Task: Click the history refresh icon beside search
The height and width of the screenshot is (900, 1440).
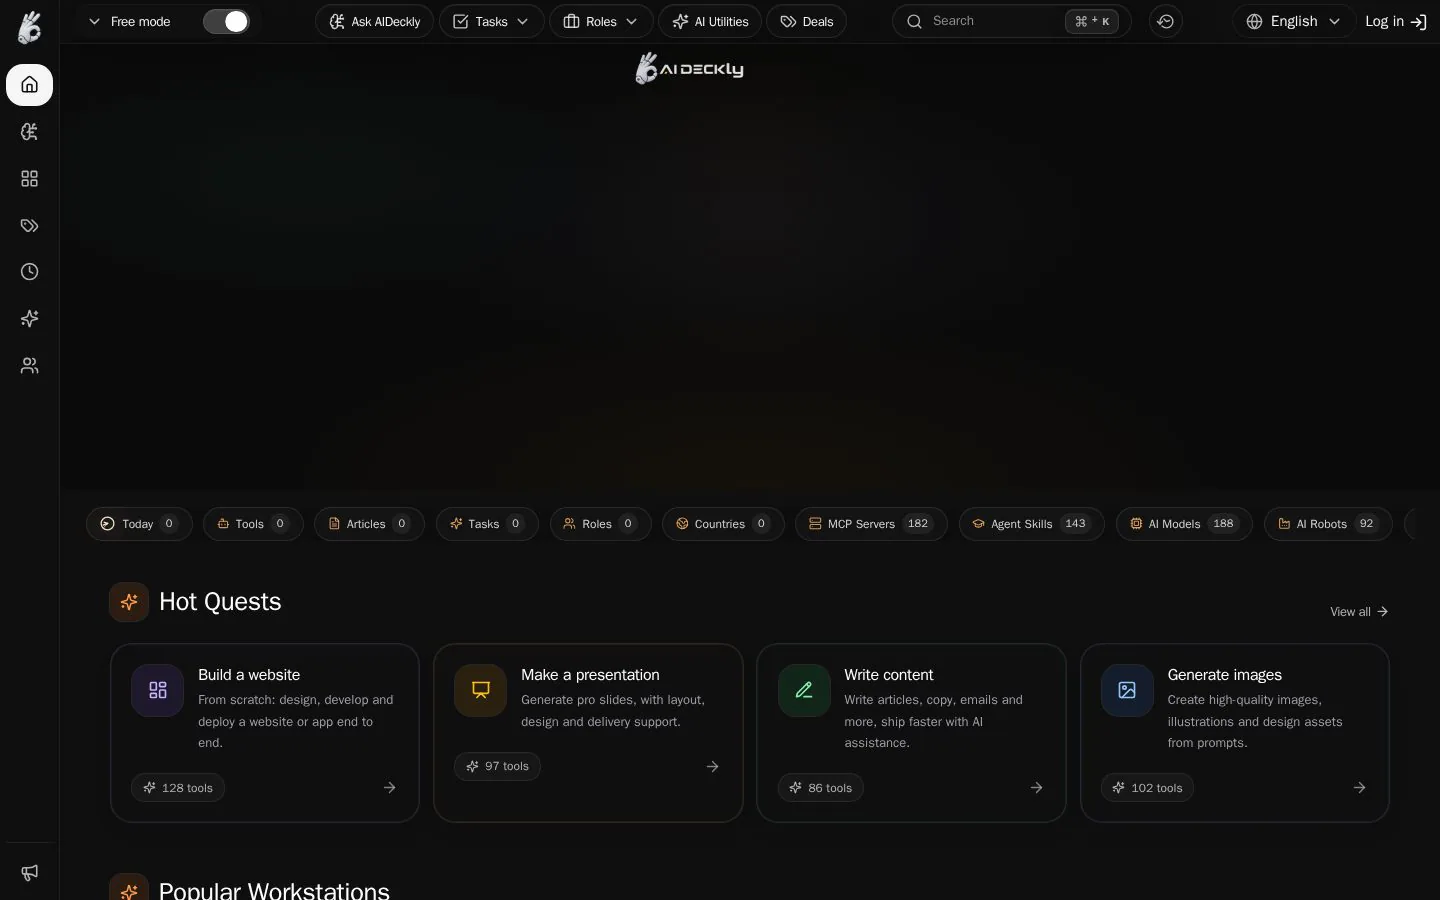Action: coord(1165,21)
